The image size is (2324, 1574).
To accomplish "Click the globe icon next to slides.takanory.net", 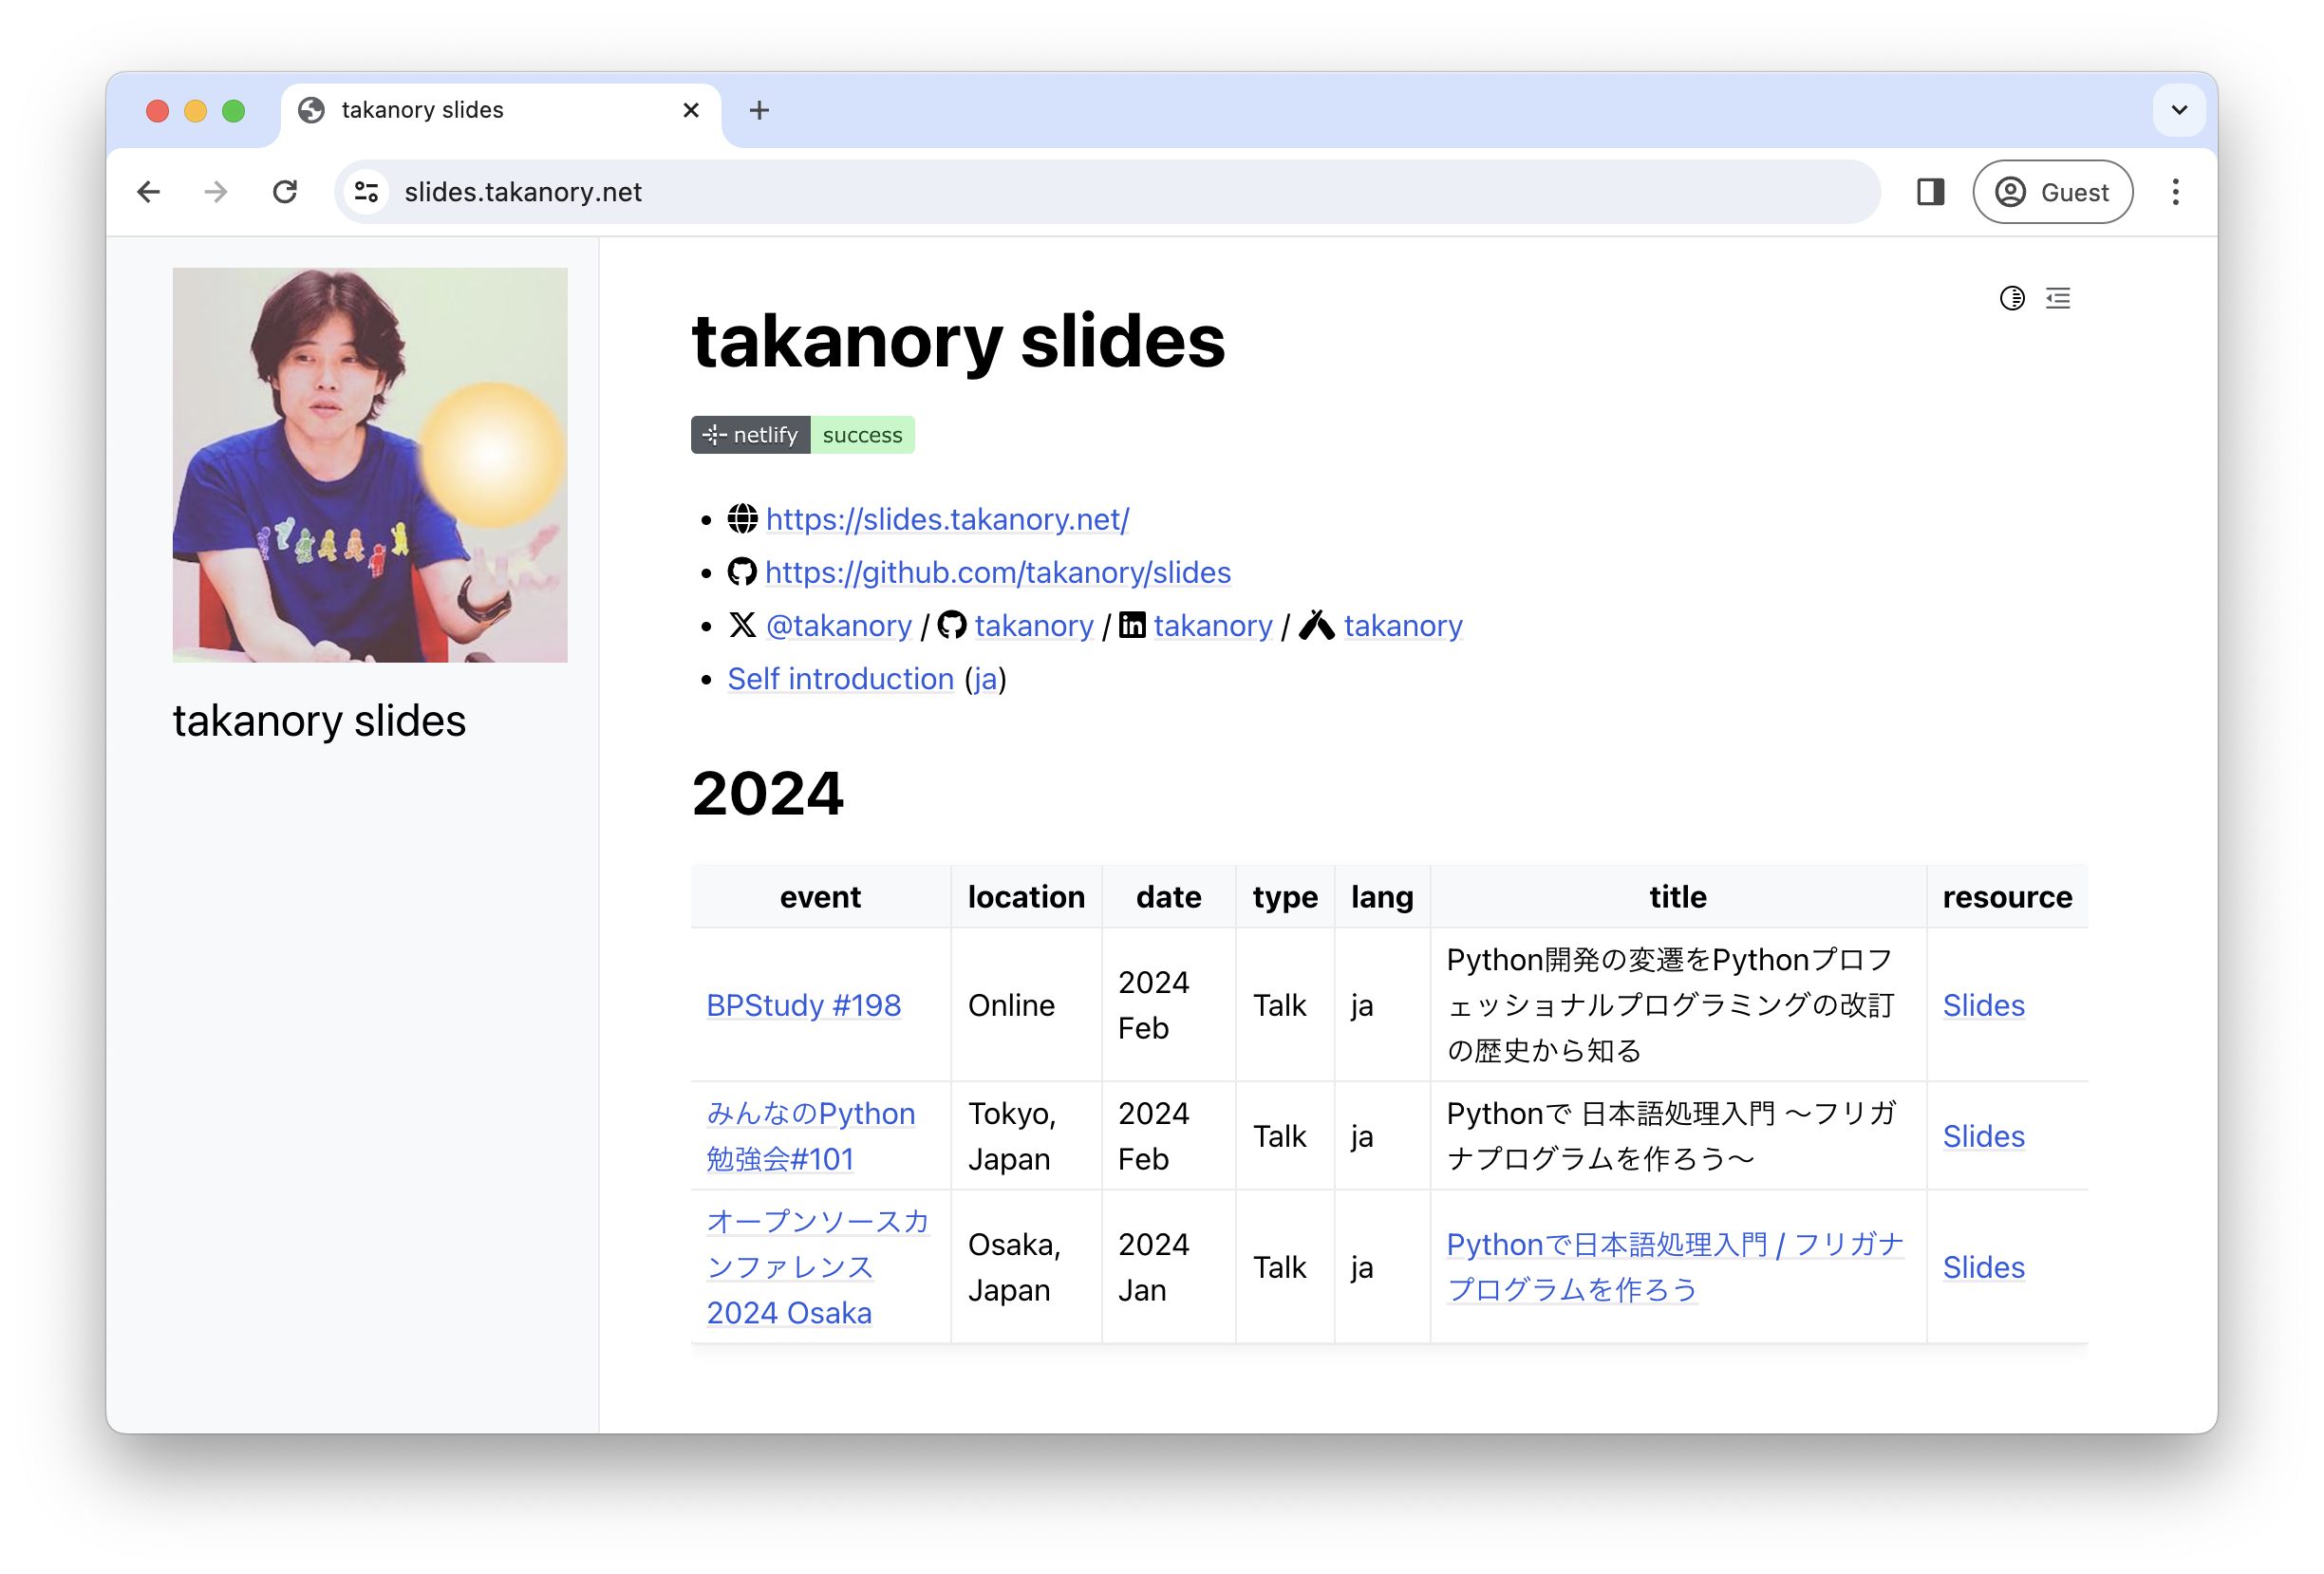I will [742, 519].
